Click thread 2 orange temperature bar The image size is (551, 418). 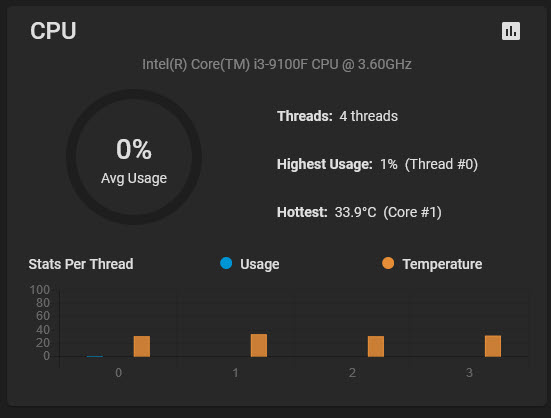click(x=376, y=346)
